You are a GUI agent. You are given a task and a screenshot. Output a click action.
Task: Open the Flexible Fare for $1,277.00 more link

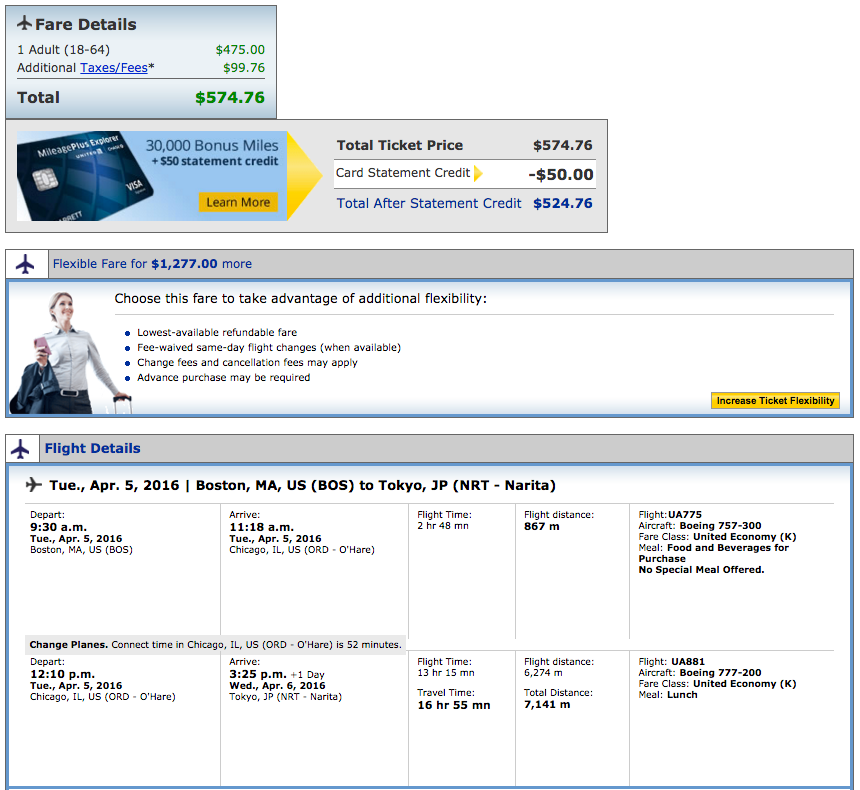(x=152, y=264)
